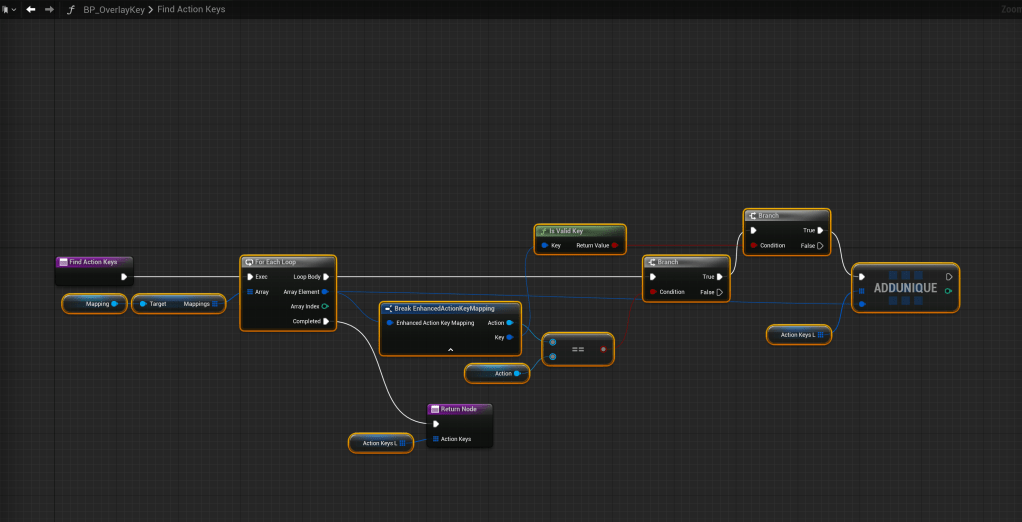1022x522 pixels.
Task: Select the Find Action Keys entry node
Action: pos(93,262)
